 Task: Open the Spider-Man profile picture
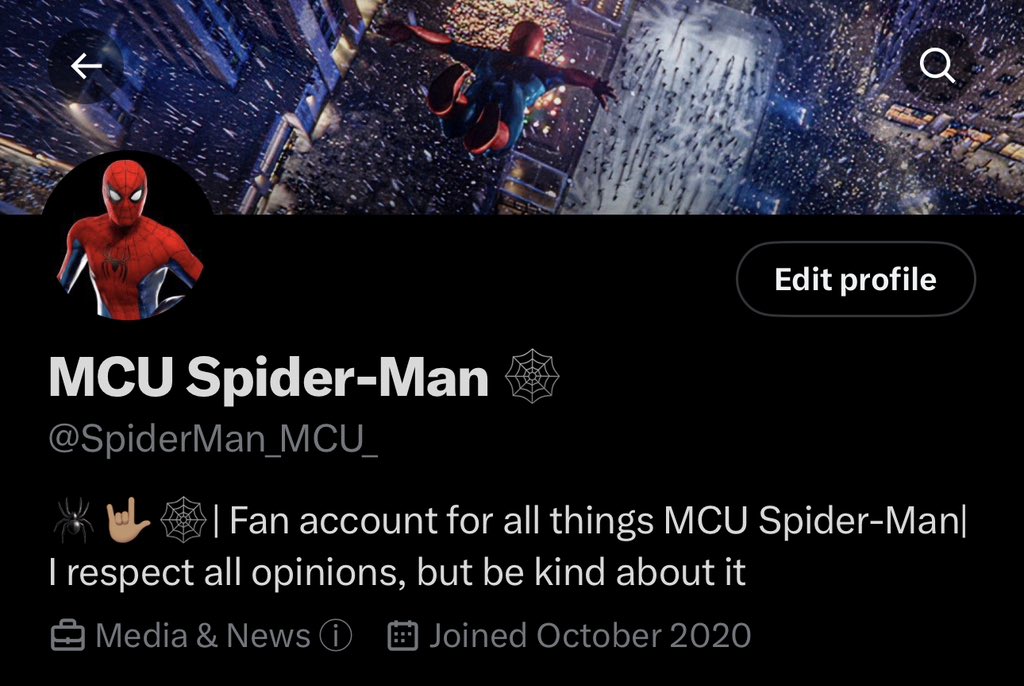pyautogui.click(x=128, y=236)
